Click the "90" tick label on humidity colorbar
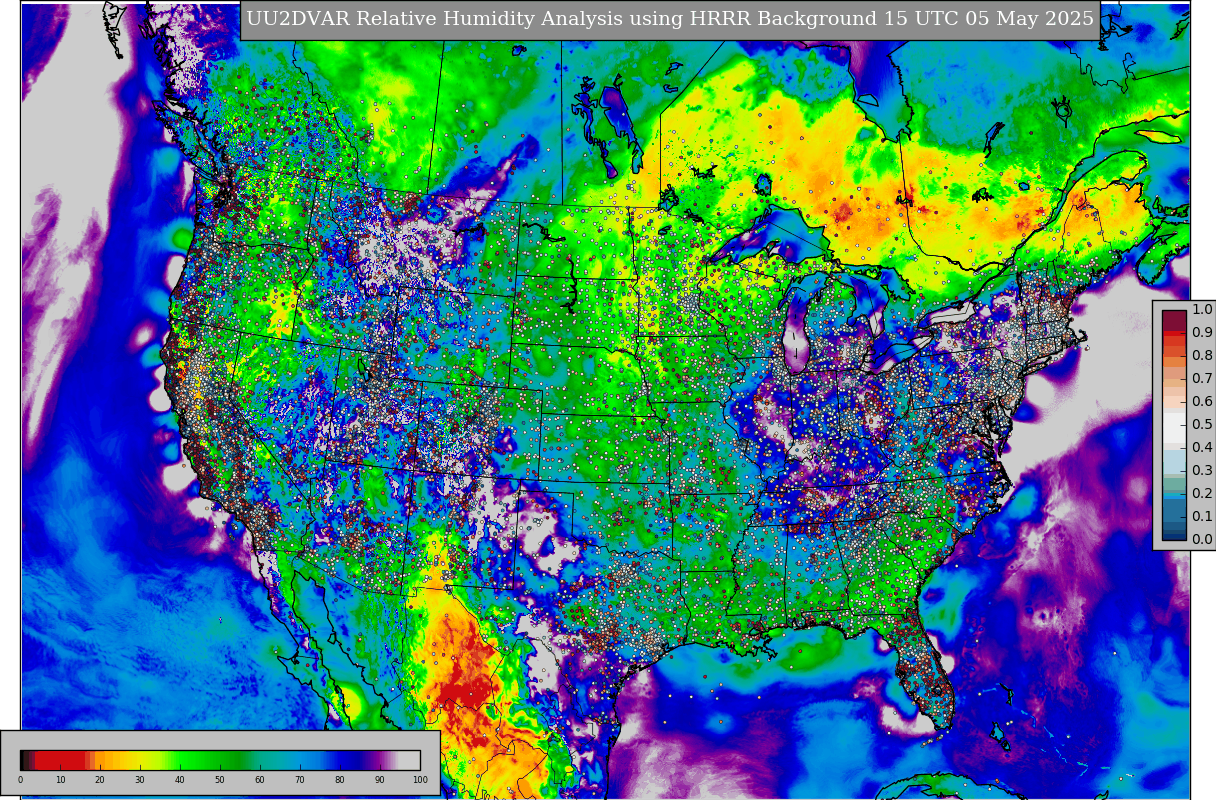This screenshot has width=1216, height=800. pyautogui.click(x=380, y=780)
